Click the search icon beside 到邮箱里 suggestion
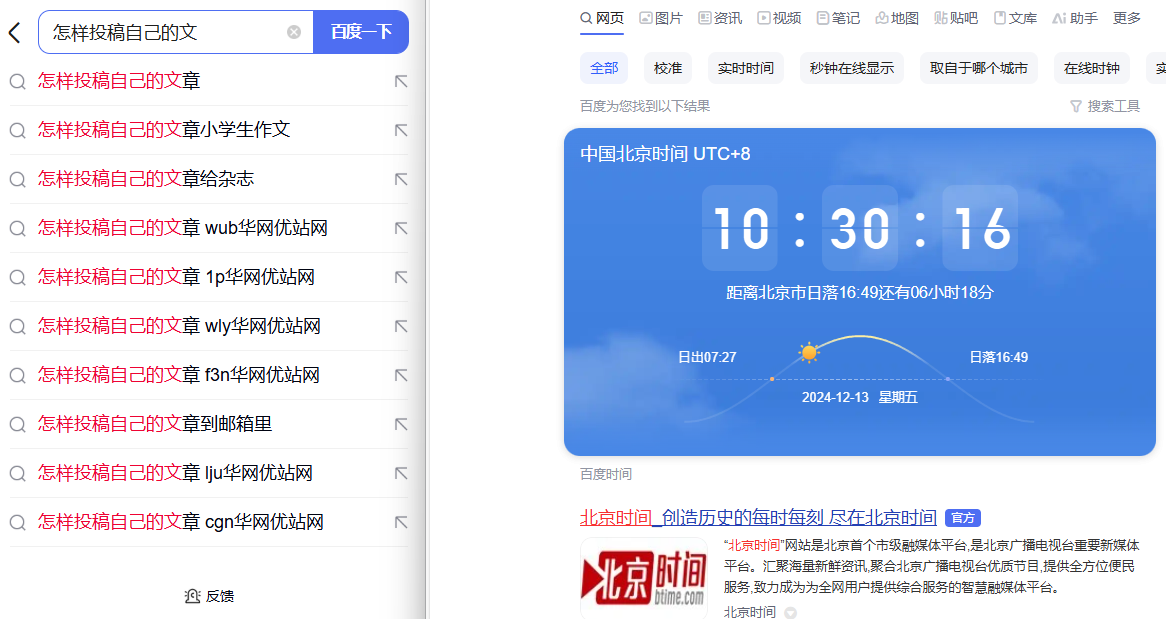This screenshot has width=1166, height=619. [x=17, y=425]
